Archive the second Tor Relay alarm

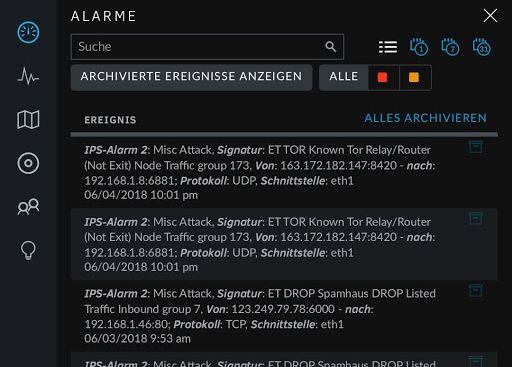[476, 218]
